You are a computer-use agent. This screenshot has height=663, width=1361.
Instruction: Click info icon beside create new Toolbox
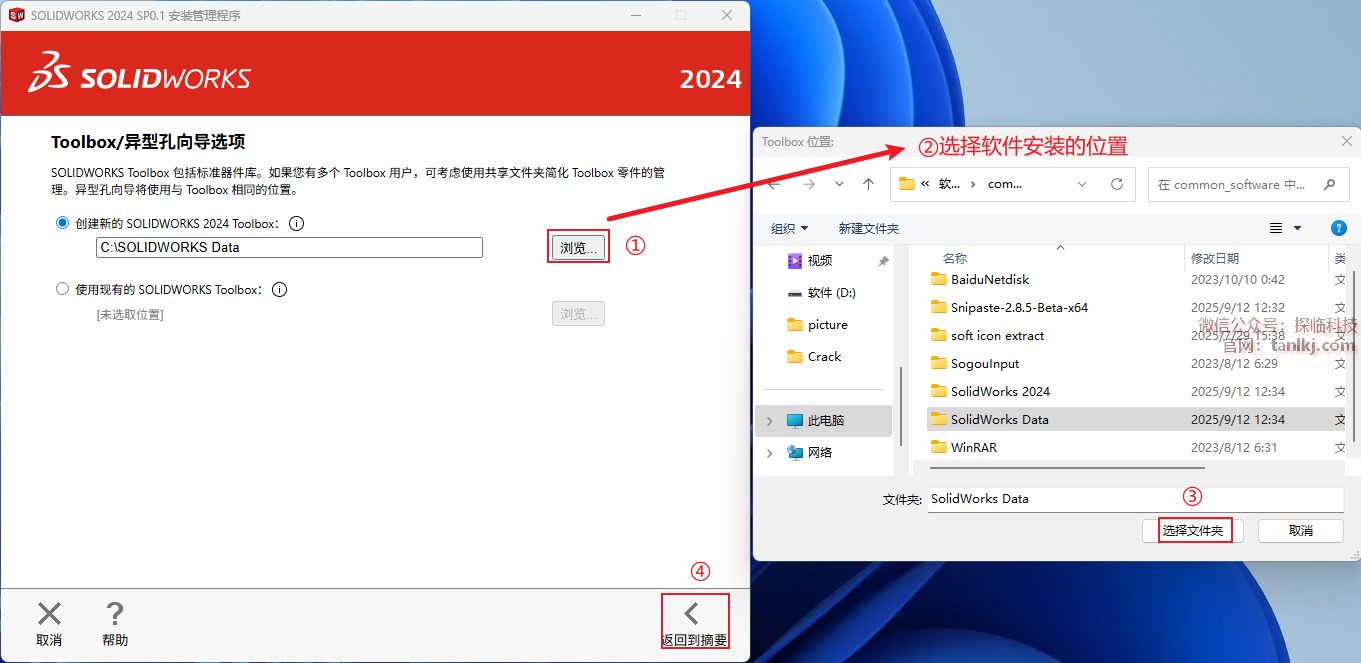pos(296,224)
